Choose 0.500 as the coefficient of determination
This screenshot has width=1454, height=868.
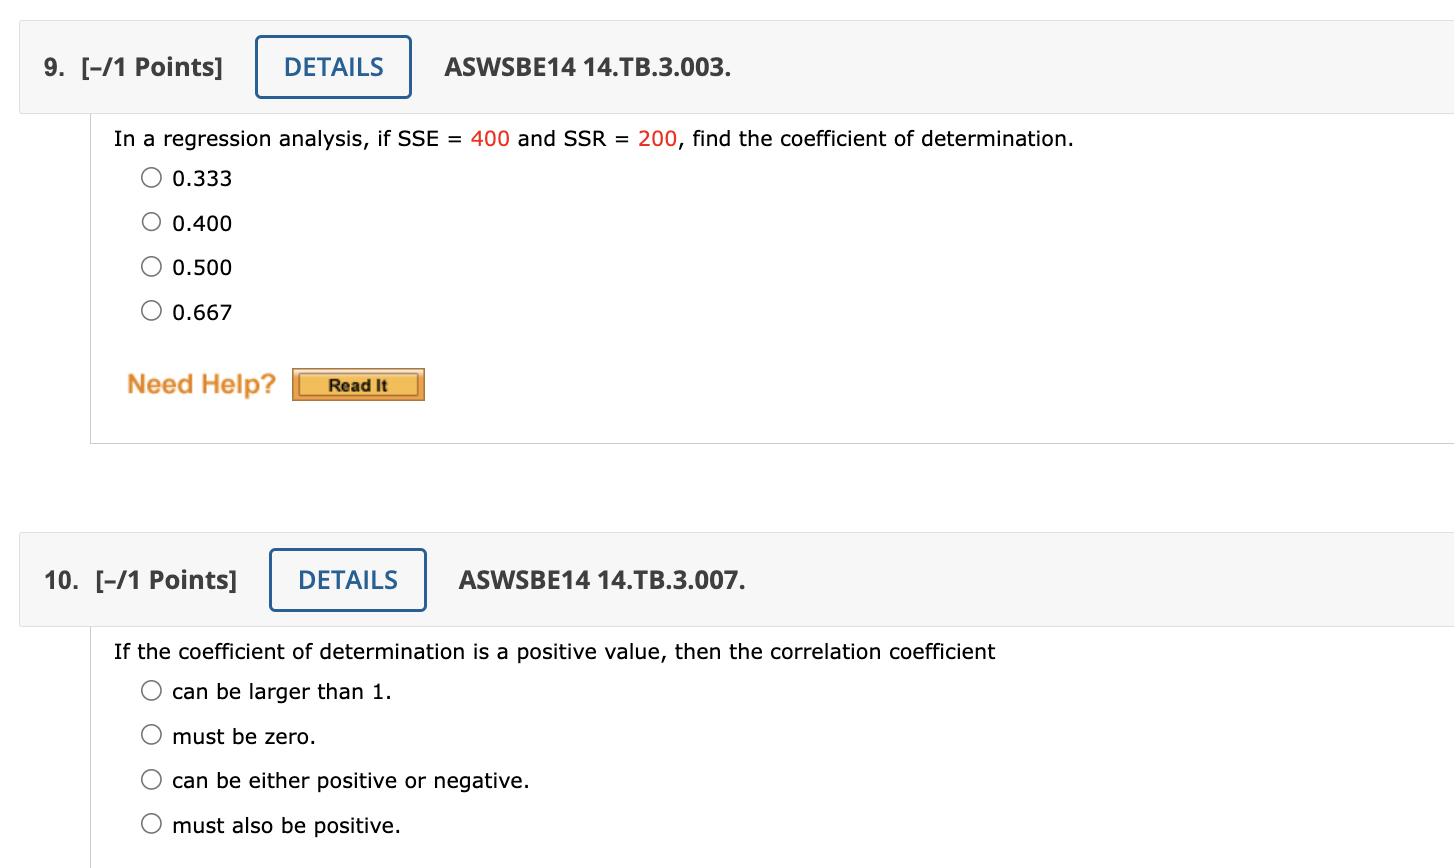click(151, 266)
